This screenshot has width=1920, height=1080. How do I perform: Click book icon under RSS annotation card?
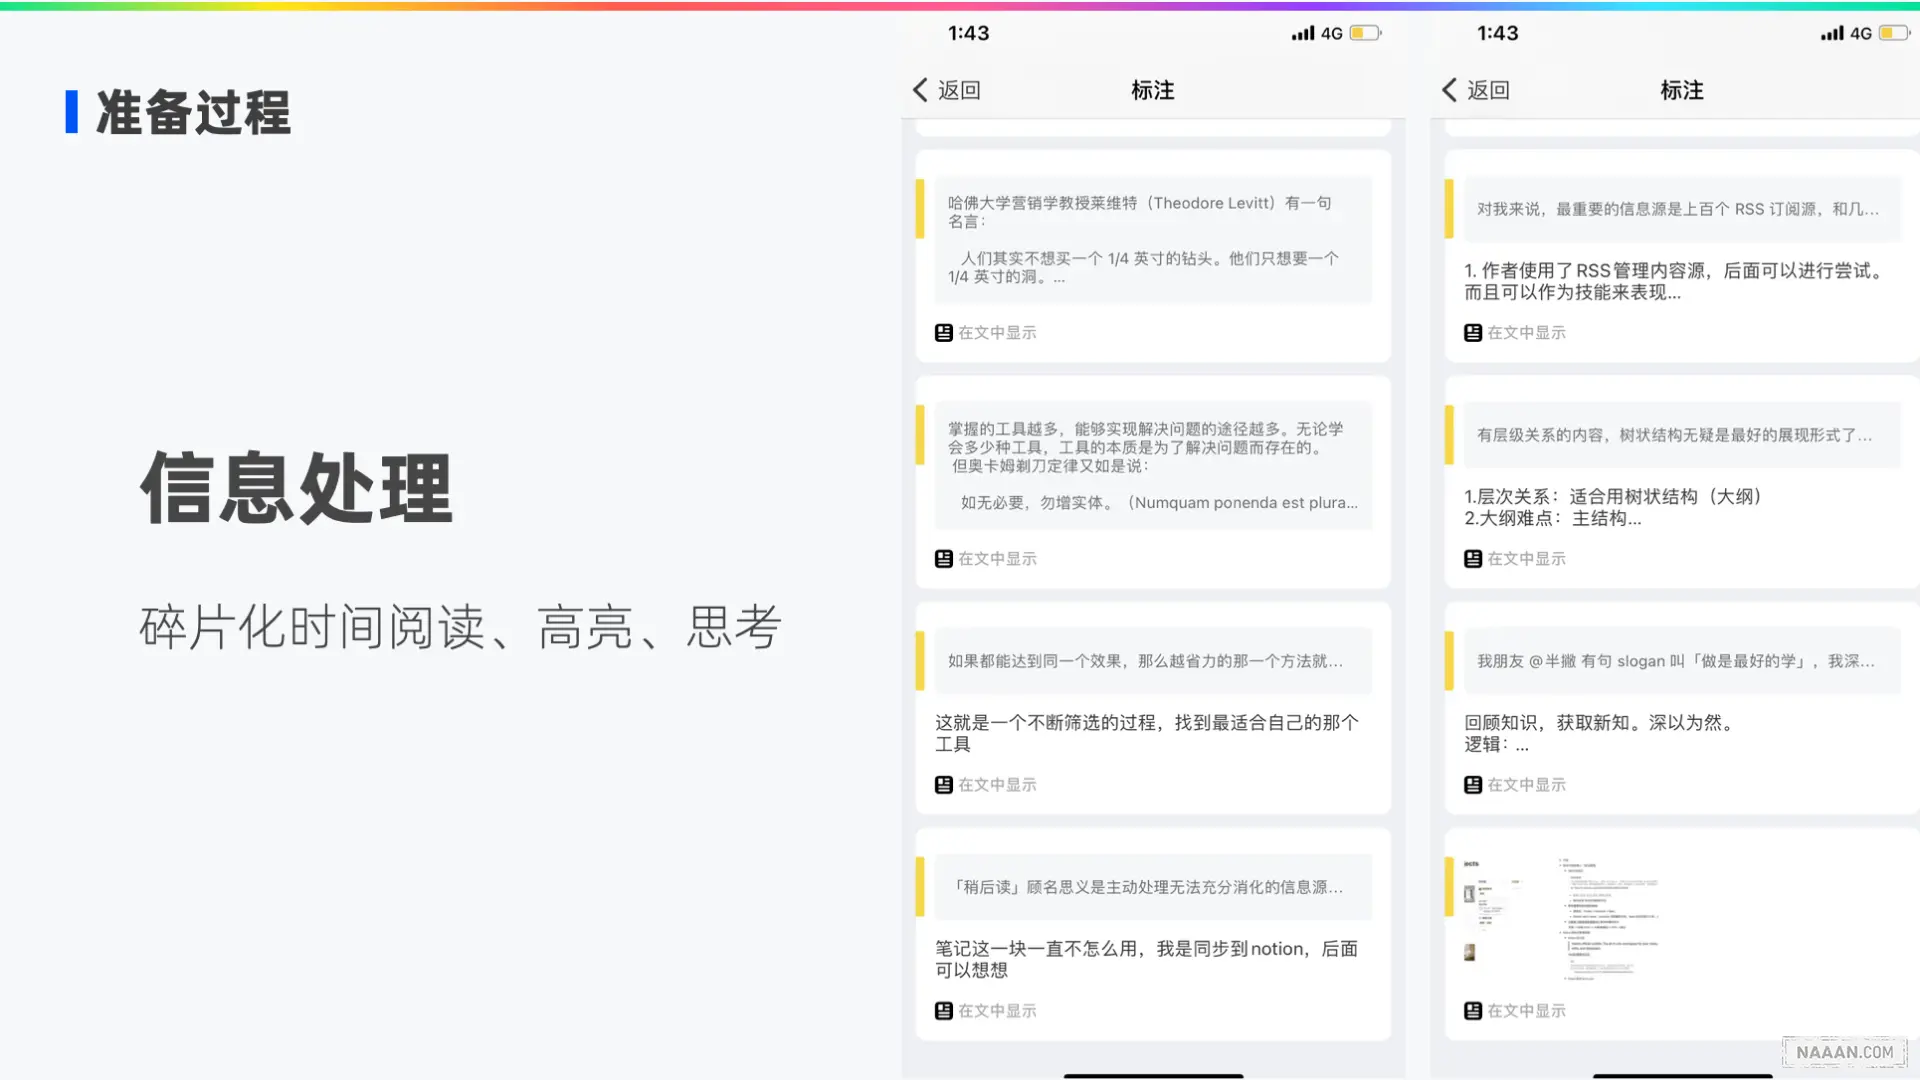coord(1472,333)
